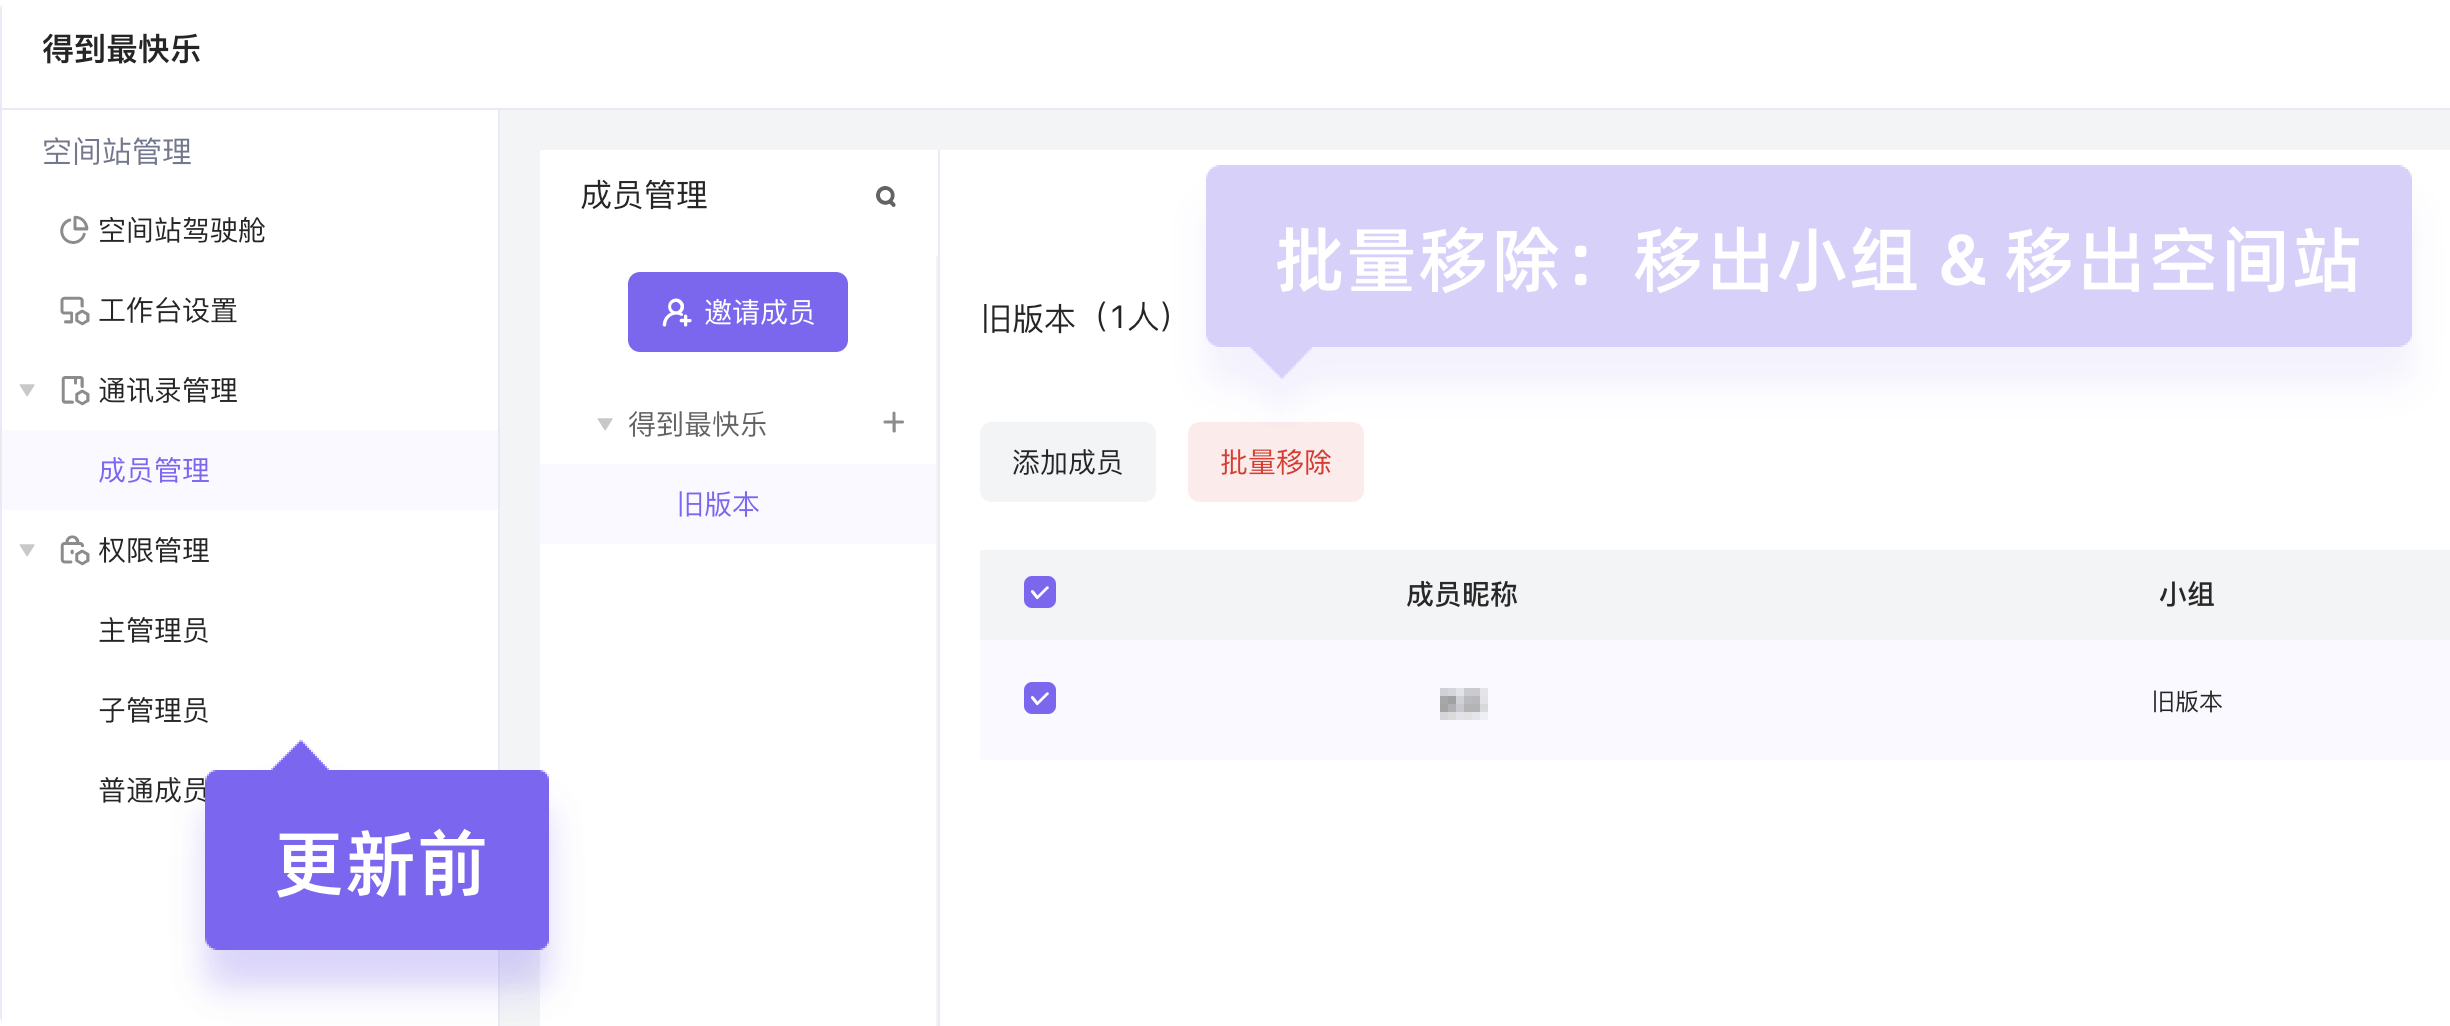Select the 旧版本 group in team tree
2450x1026 pixels.
pyautogui.click(x=738, y=504)
